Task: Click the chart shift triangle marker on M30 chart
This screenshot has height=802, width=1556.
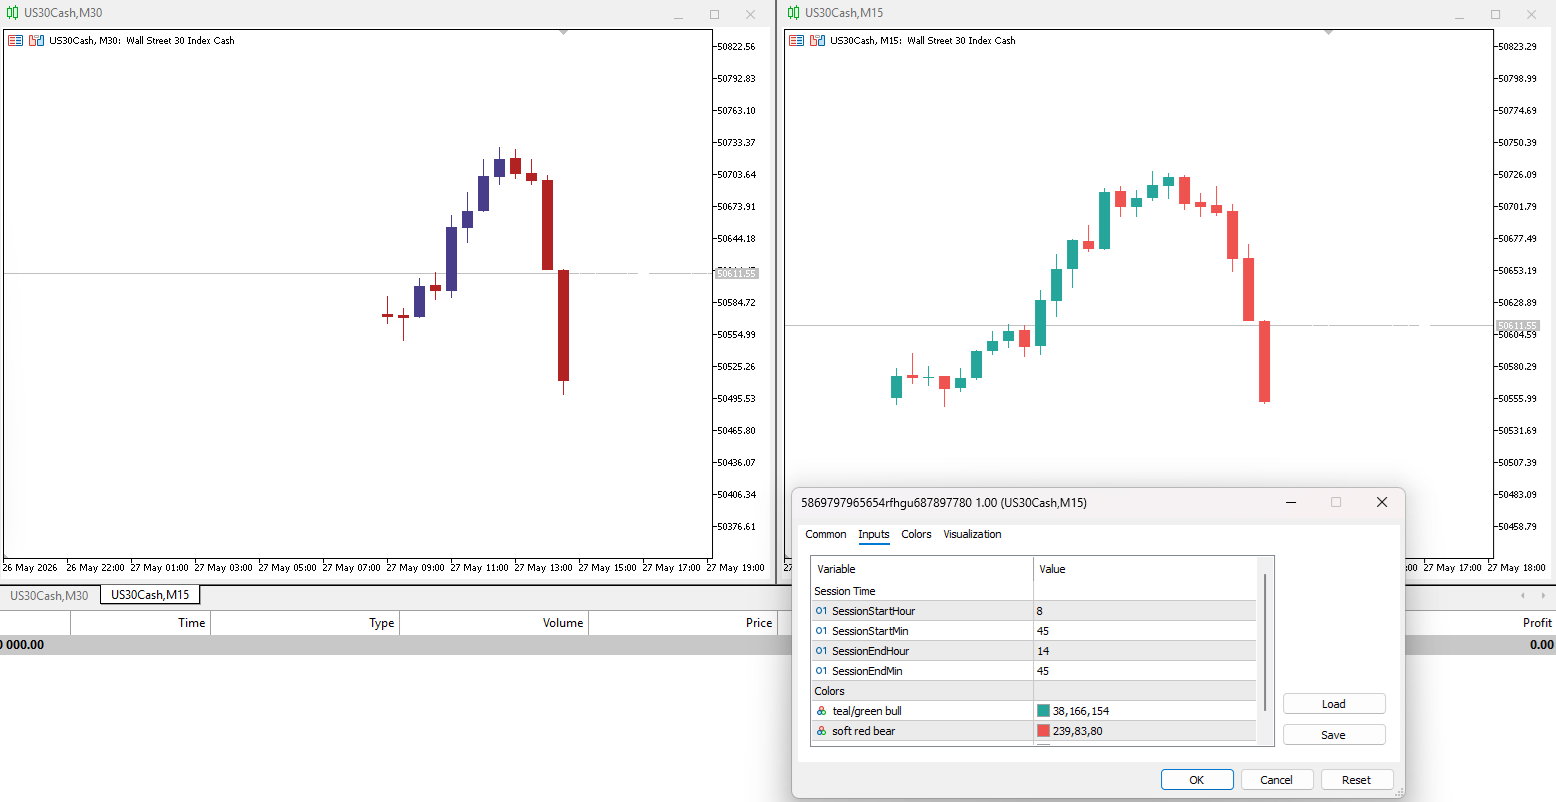Action: point(563,33)
